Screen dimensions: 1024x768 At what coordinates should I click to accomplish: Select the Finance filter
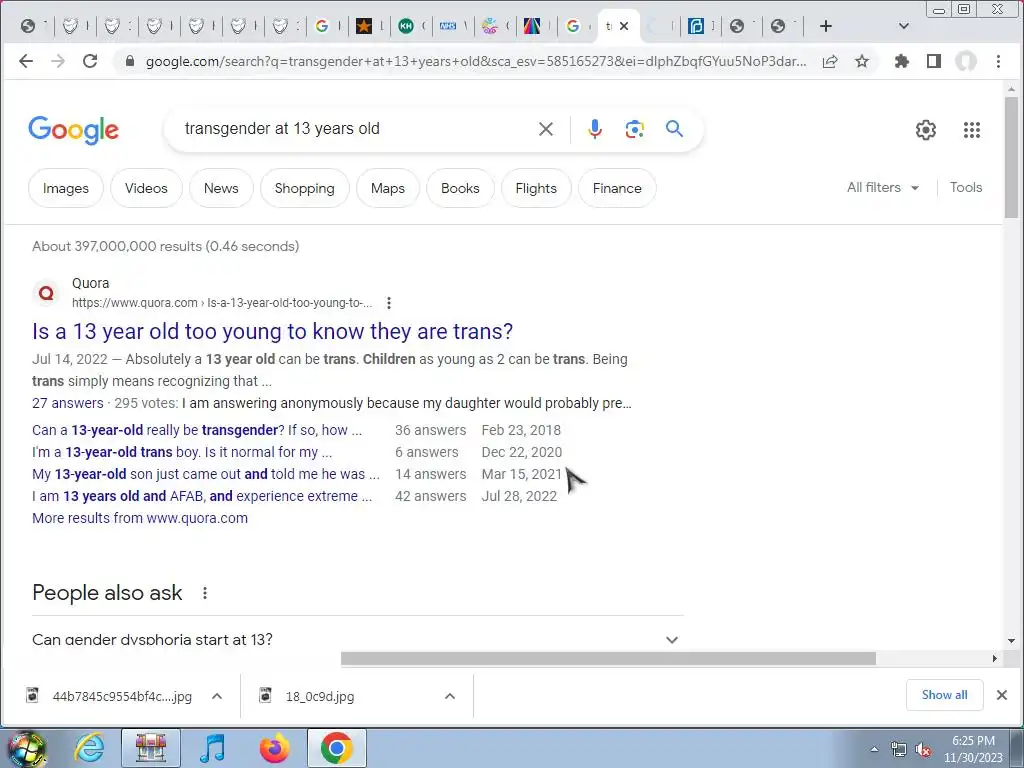pos(617,188)
